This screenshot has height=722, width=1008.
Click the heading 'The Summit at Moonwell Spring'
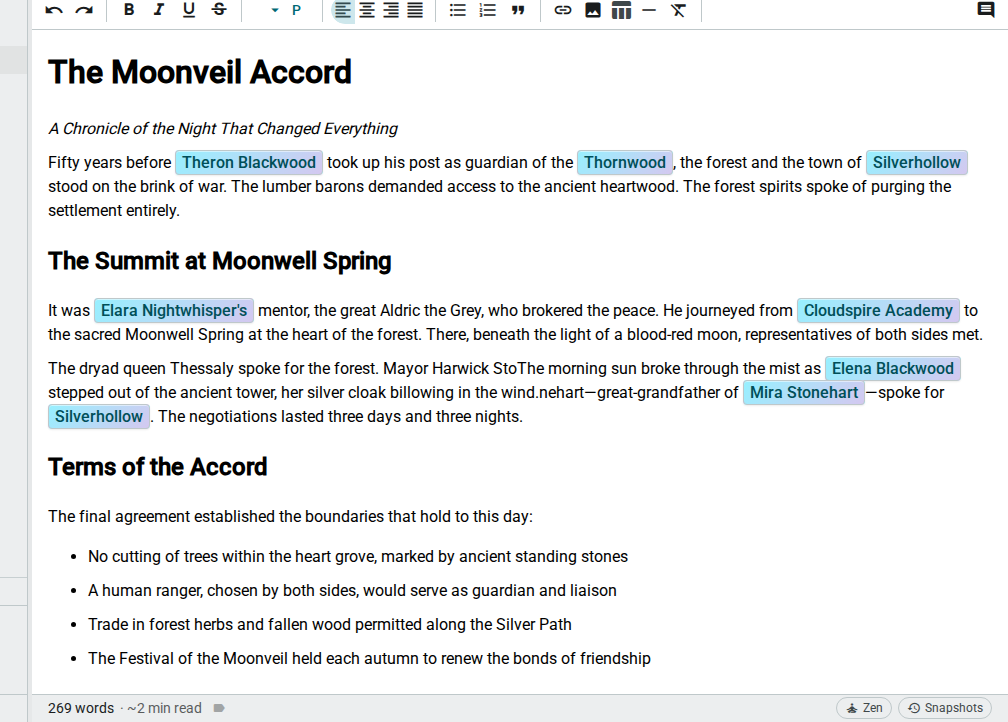220,261
